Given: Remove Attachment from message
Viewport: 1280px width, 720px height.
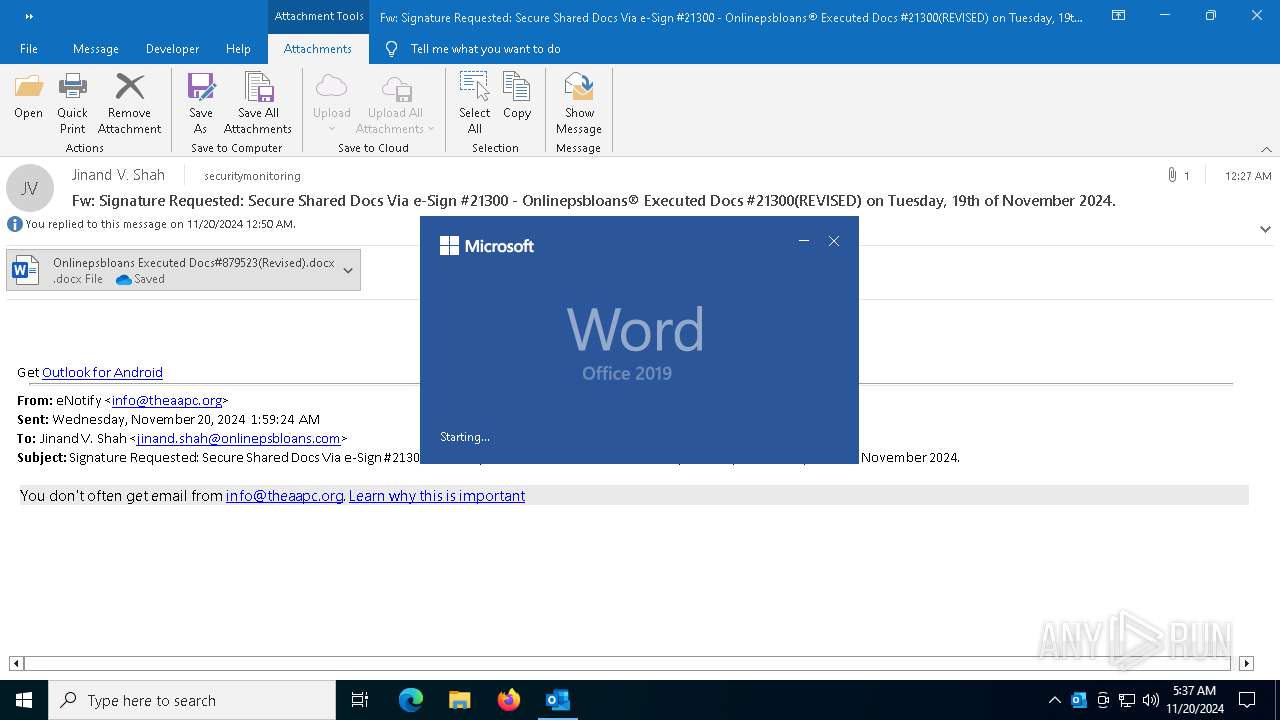Looking at the screenshot, I should click(129, 103).
